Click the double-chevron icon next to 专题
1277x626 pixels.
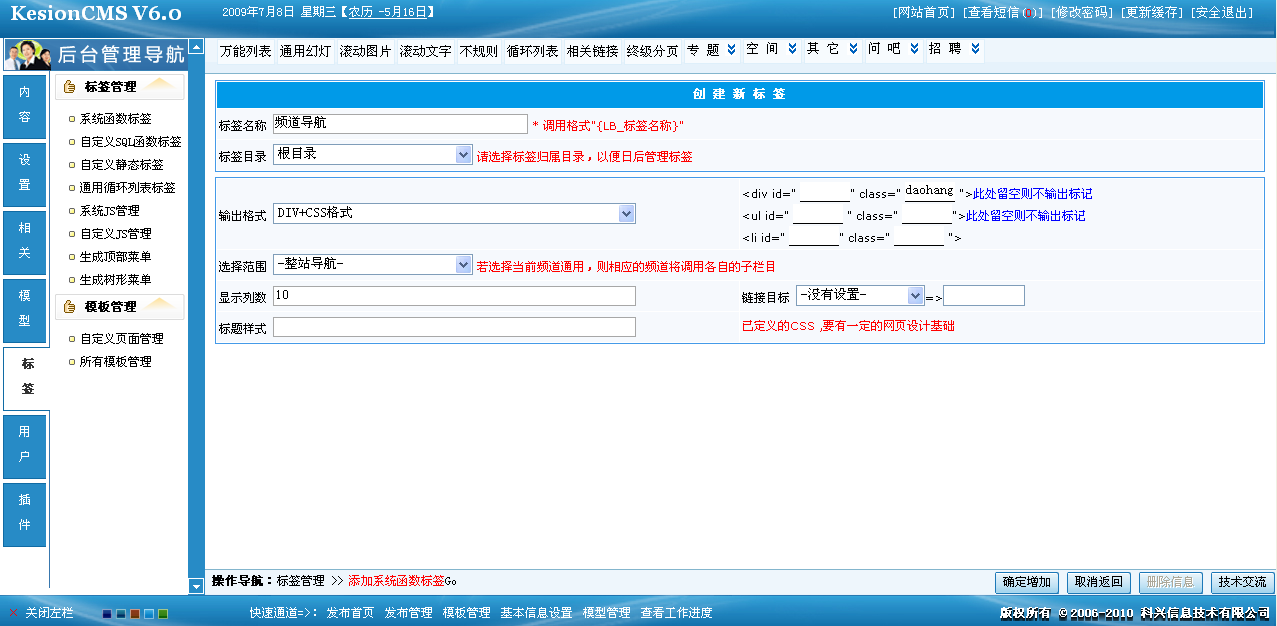(x=732, y=49)
